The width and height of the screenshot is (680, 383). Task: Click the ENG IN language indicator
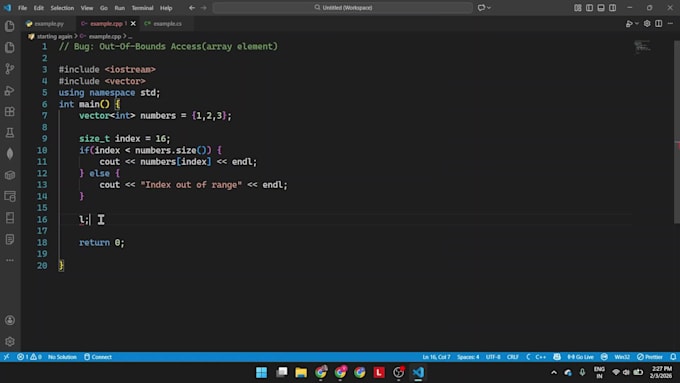point(599,372)
